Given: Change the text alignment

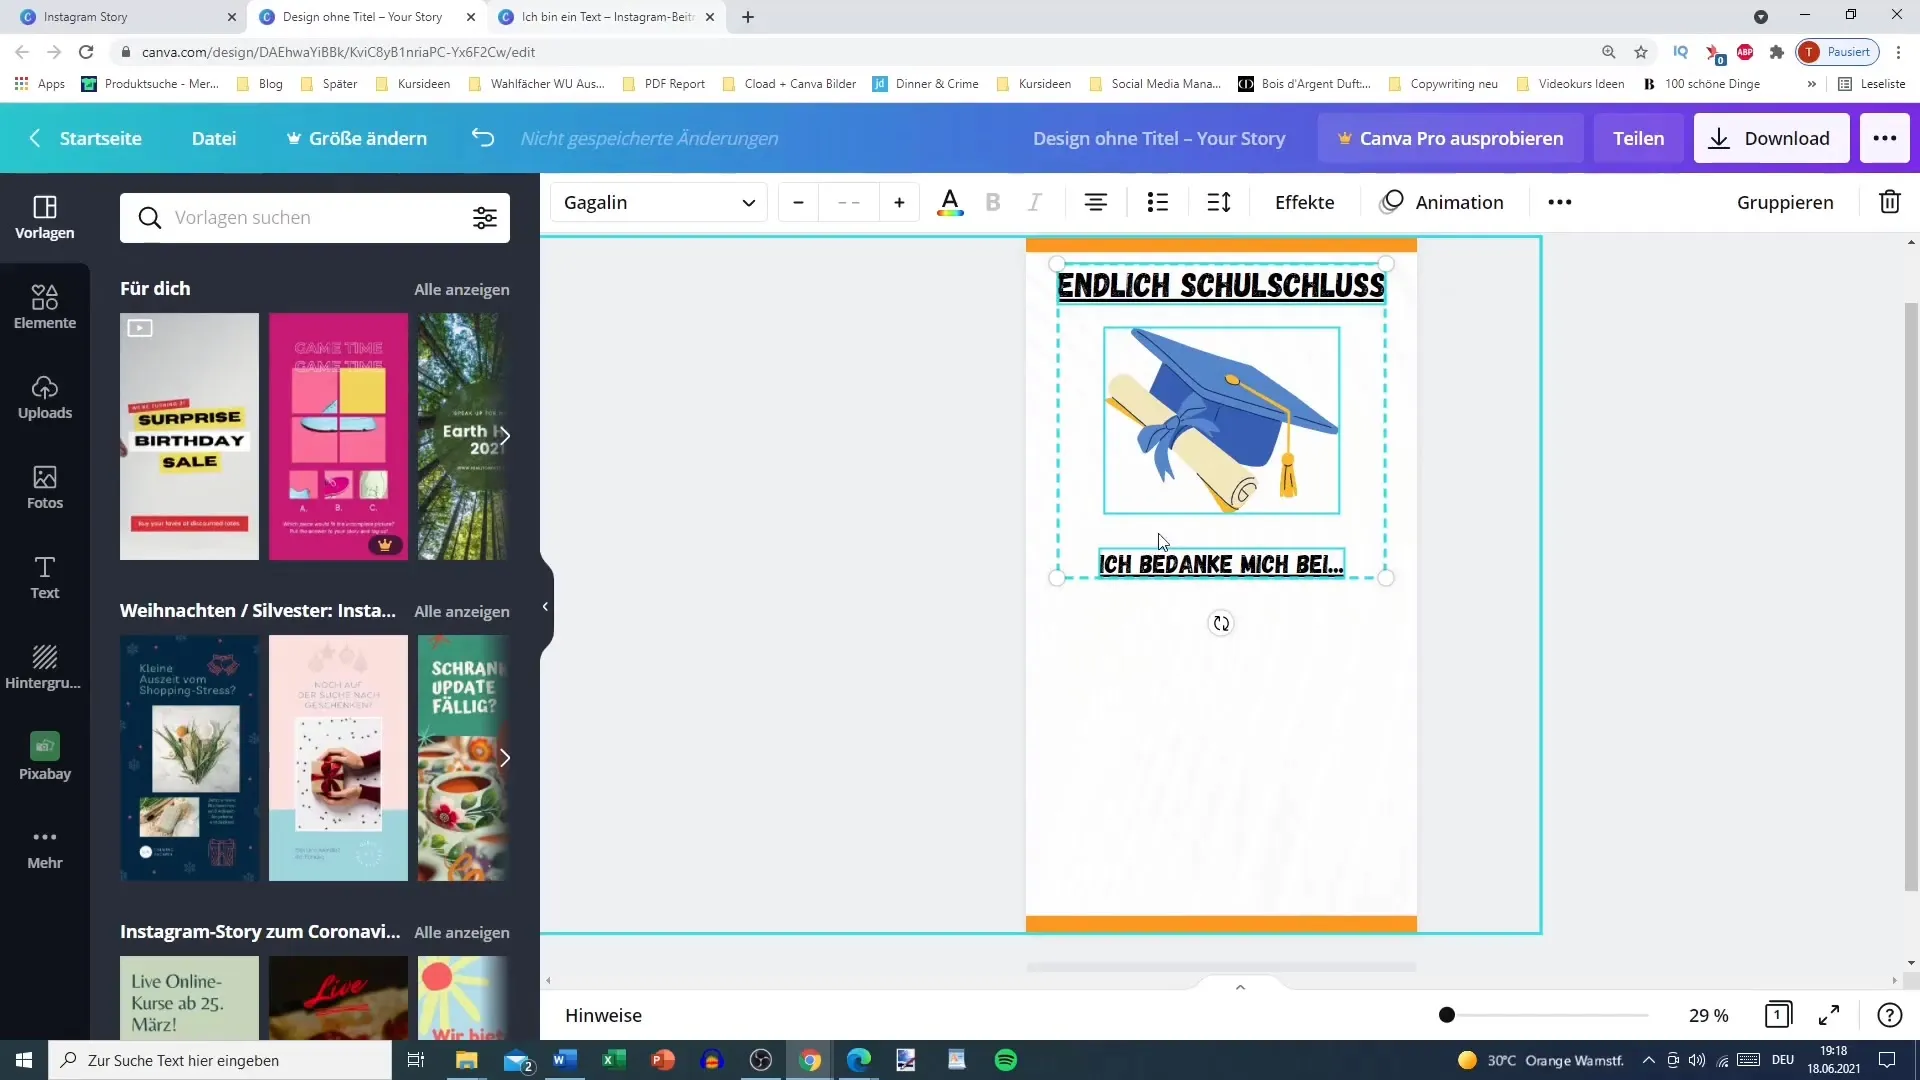Looking at the screenshot, I should 1096,202.
